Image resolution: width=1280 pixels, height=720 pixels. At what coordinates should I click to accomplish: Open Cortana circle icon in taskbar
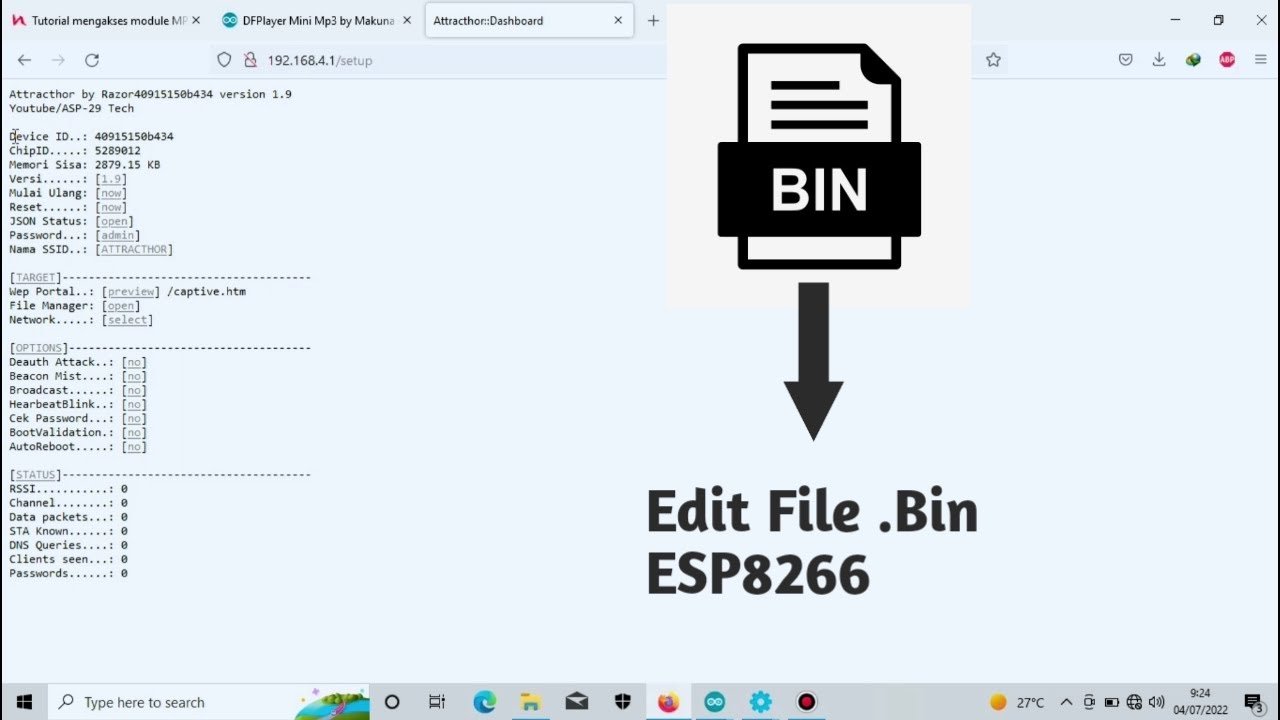point(392,702)
